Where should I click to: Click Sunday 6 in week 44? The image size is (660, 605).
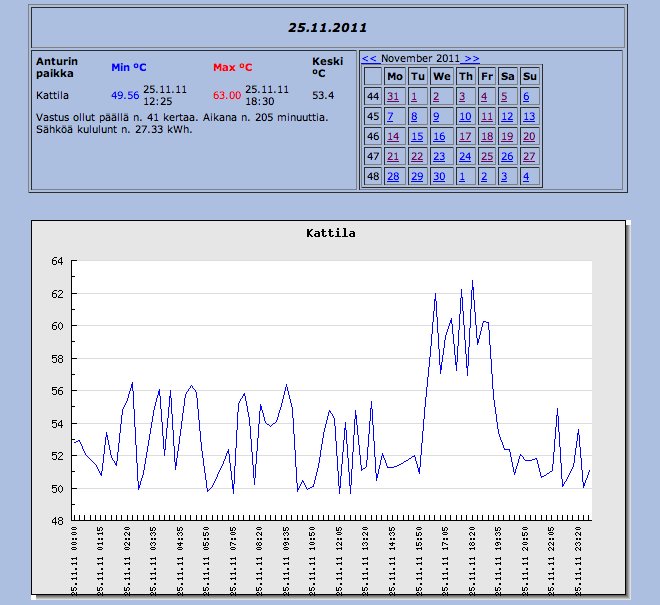click(528, 97)
